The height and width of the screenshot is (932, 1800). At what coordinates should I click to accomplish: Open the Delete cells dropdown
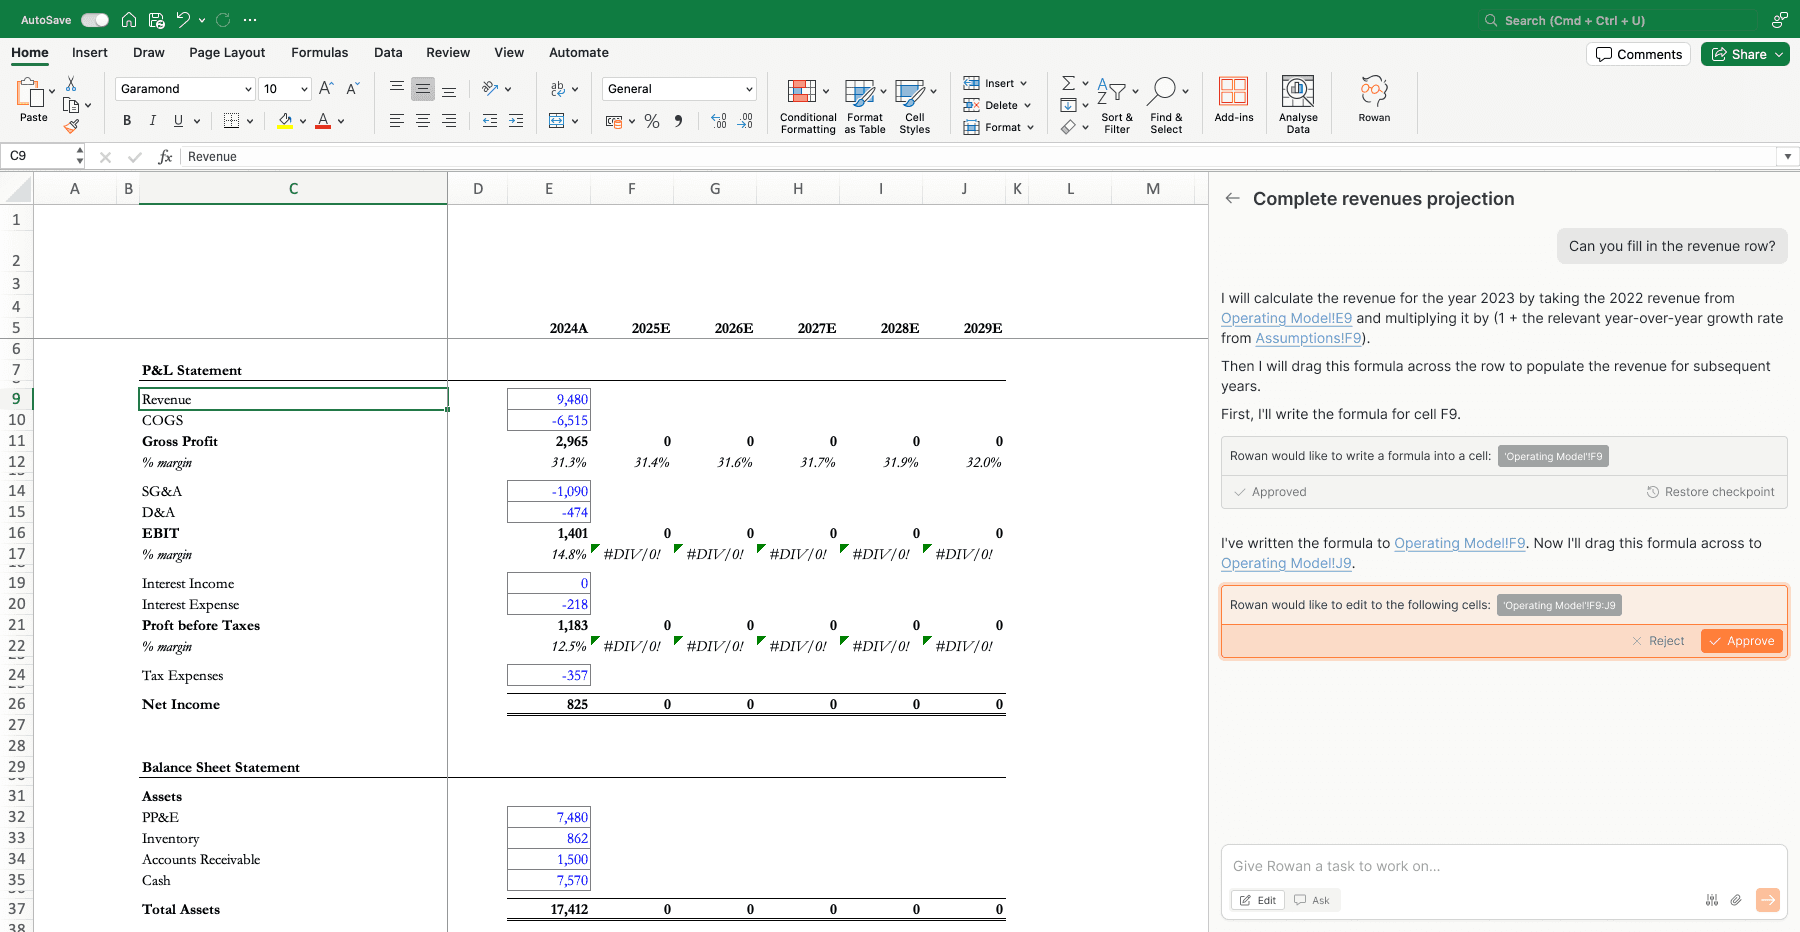pyautogui.click(x=998, y=105)
